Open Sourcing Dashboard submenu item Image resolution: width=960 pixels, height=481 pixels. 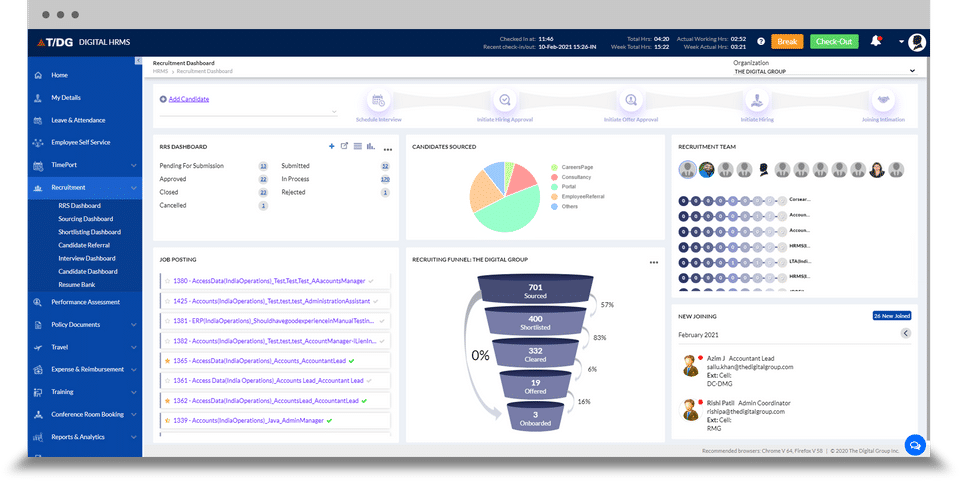click(x=86, y=219)
